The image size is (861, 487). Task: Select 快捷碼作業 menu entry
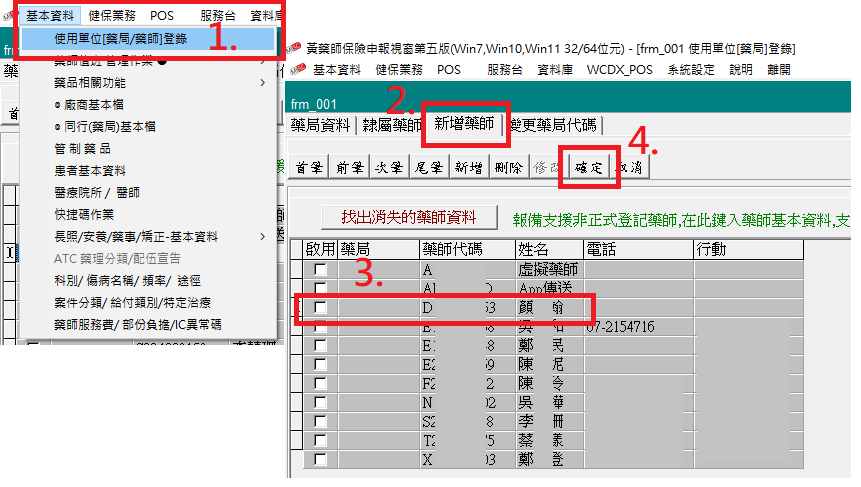click(x=84, y=215)
